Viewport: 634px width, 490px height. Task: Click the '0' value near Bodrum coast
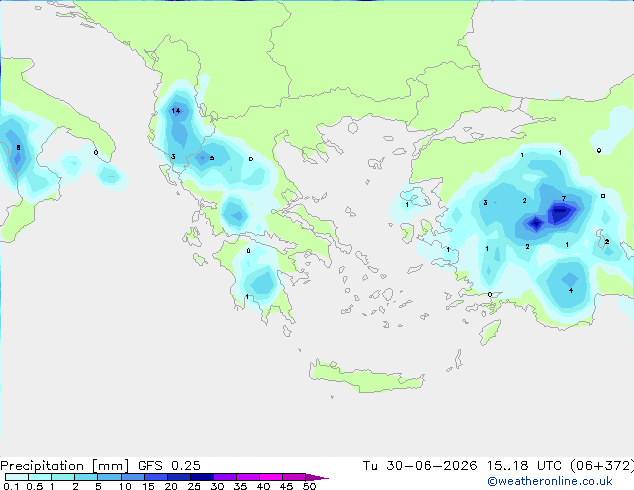pos(490,294)
